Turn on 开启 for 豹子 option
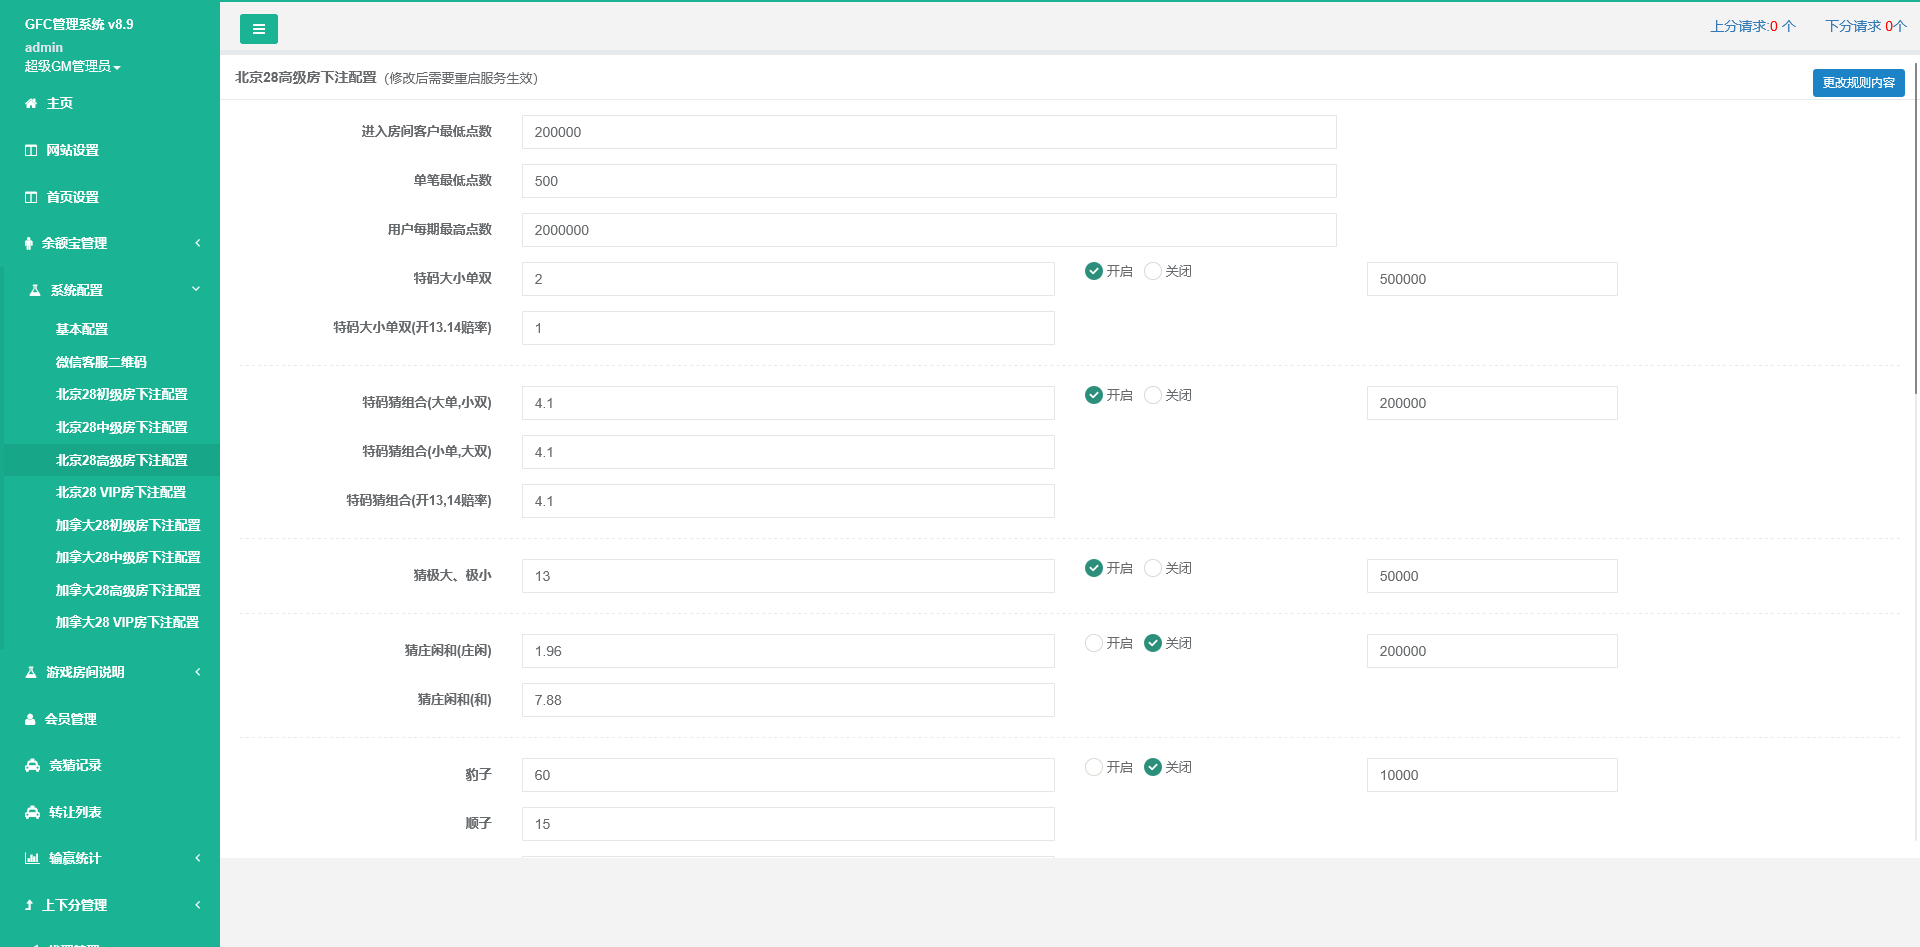Viewport: 1920px width, 947px height. [1094, 767]
